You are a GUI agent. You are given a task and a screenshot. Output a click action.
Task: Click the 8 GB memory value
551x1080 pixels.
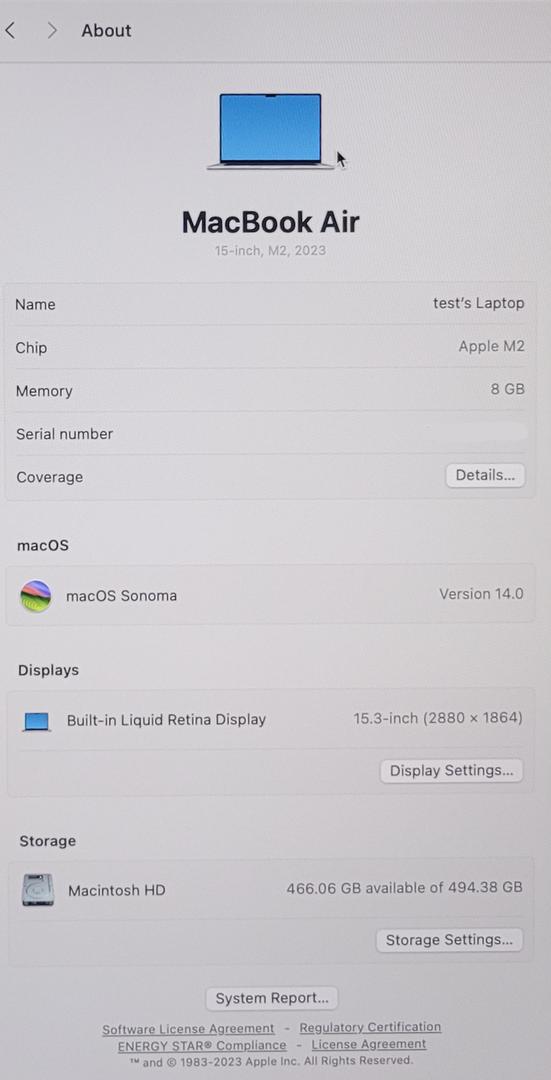coord(508,389)
